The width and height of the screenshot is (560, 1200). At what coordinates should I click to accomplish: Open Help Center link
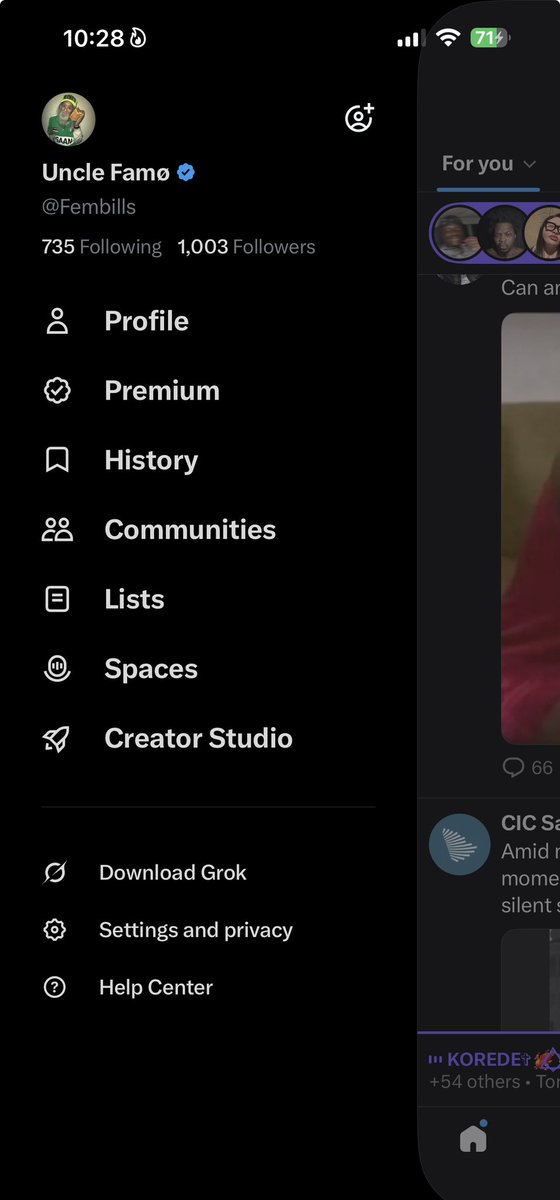pos(156,987)
